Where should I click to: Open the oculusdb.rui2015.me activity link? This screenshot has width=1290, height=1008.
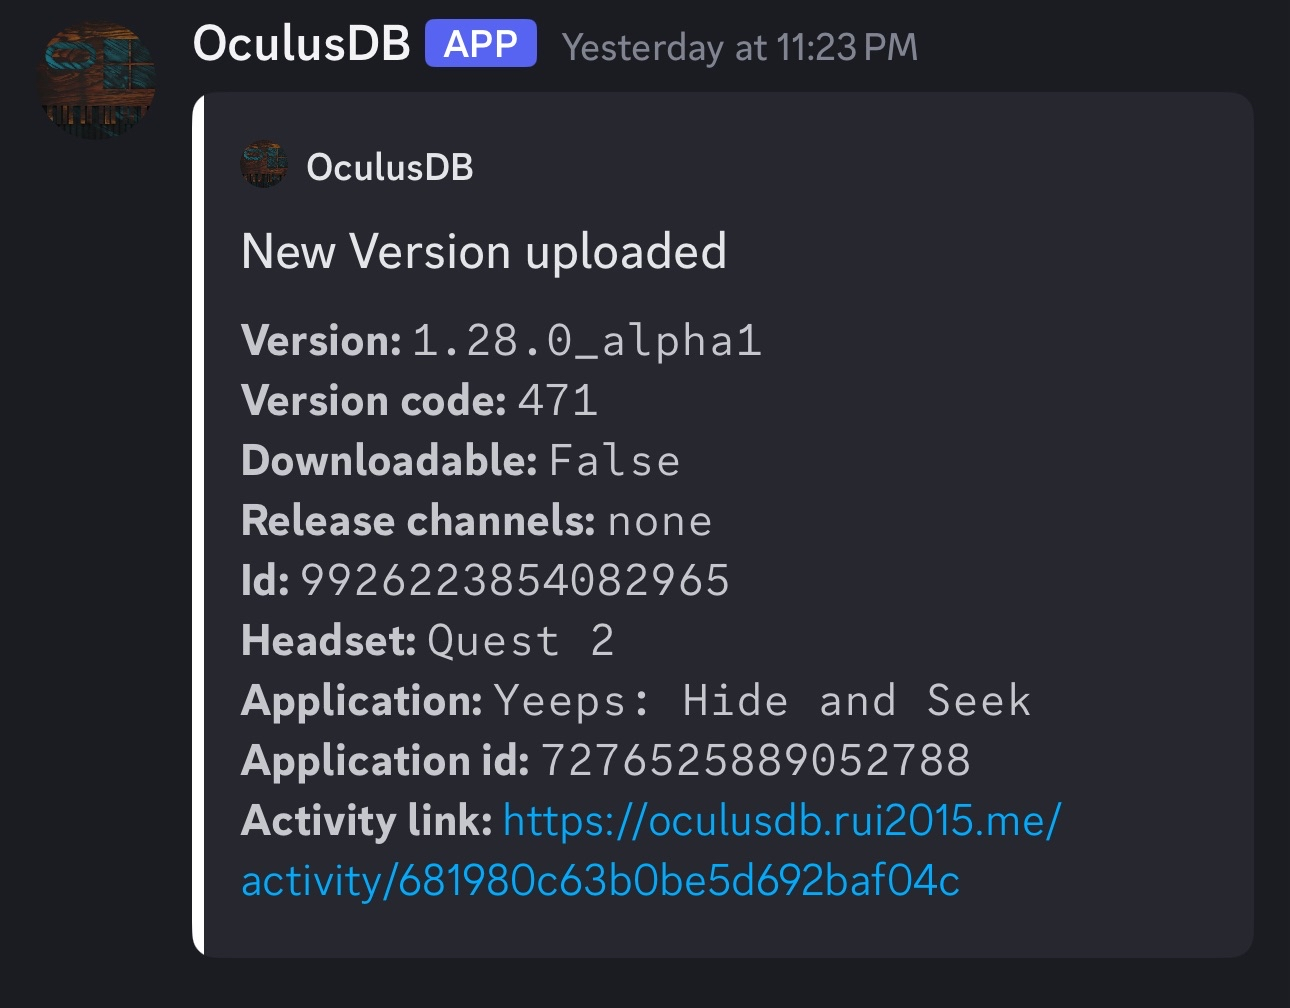[x=782, y=821]
